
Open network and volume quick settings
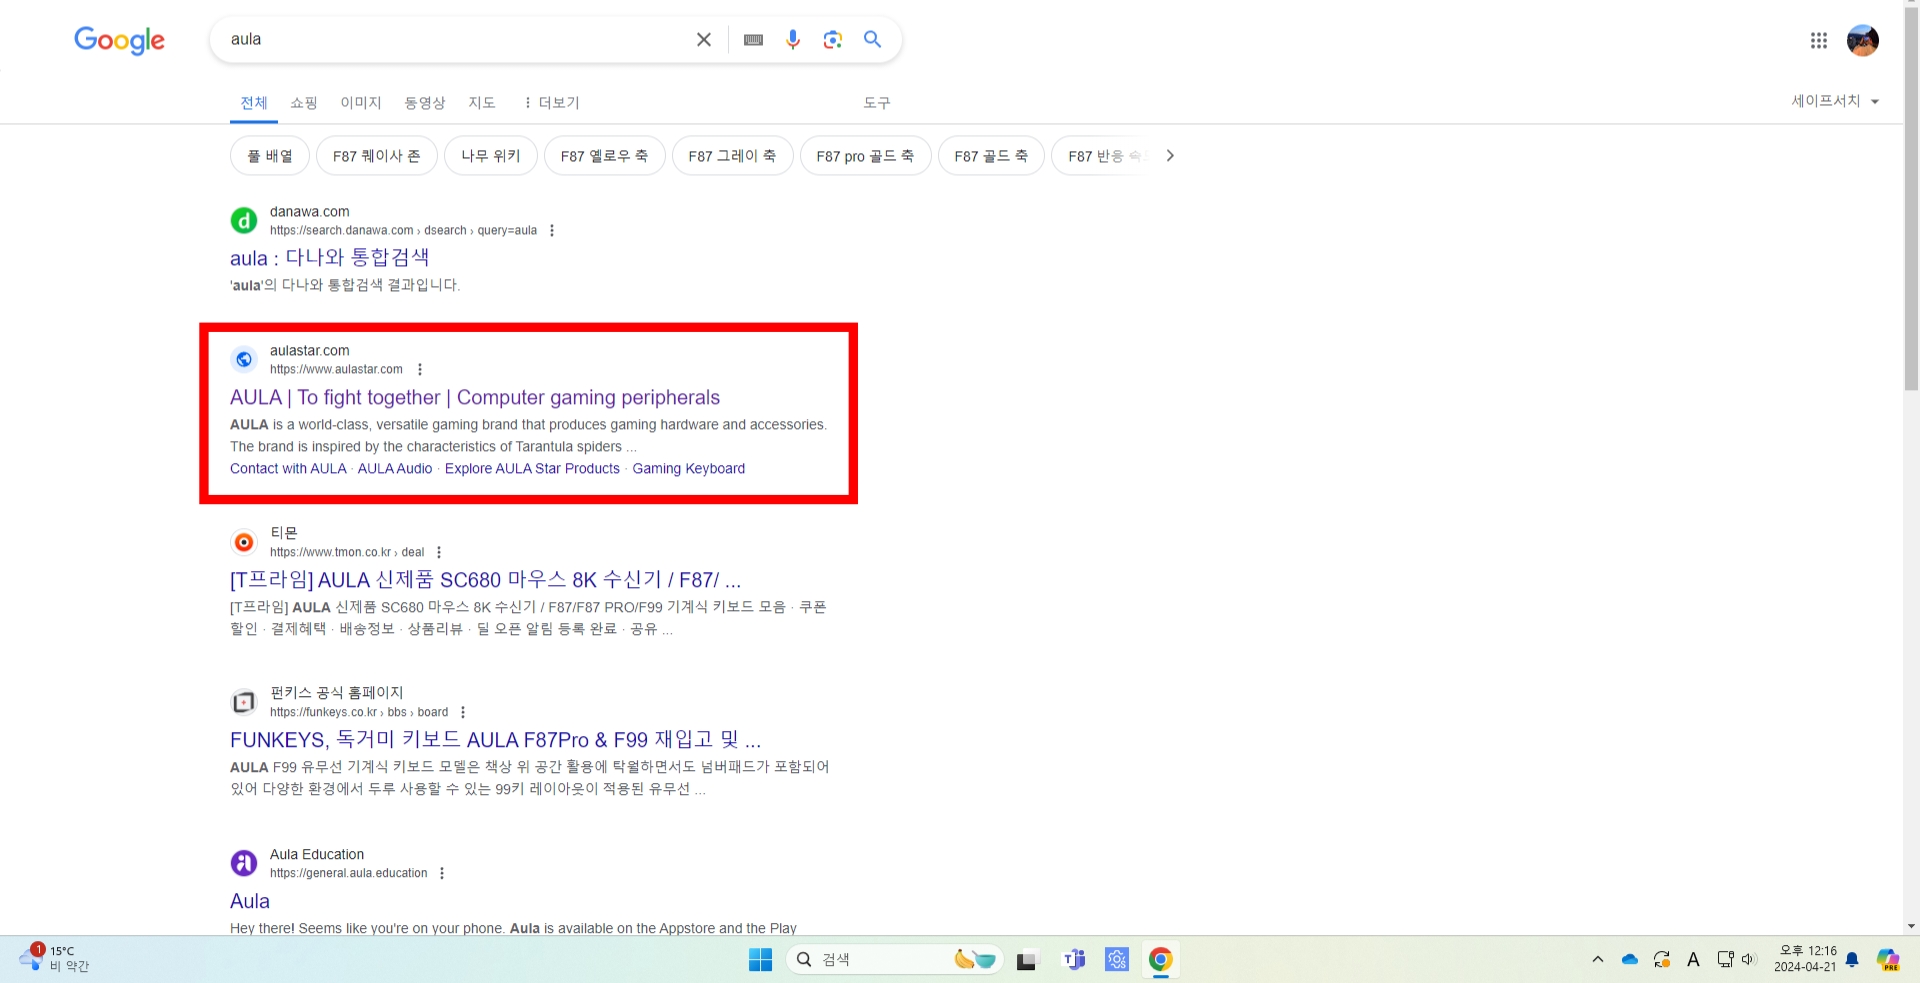click(x=1736, y=960)
